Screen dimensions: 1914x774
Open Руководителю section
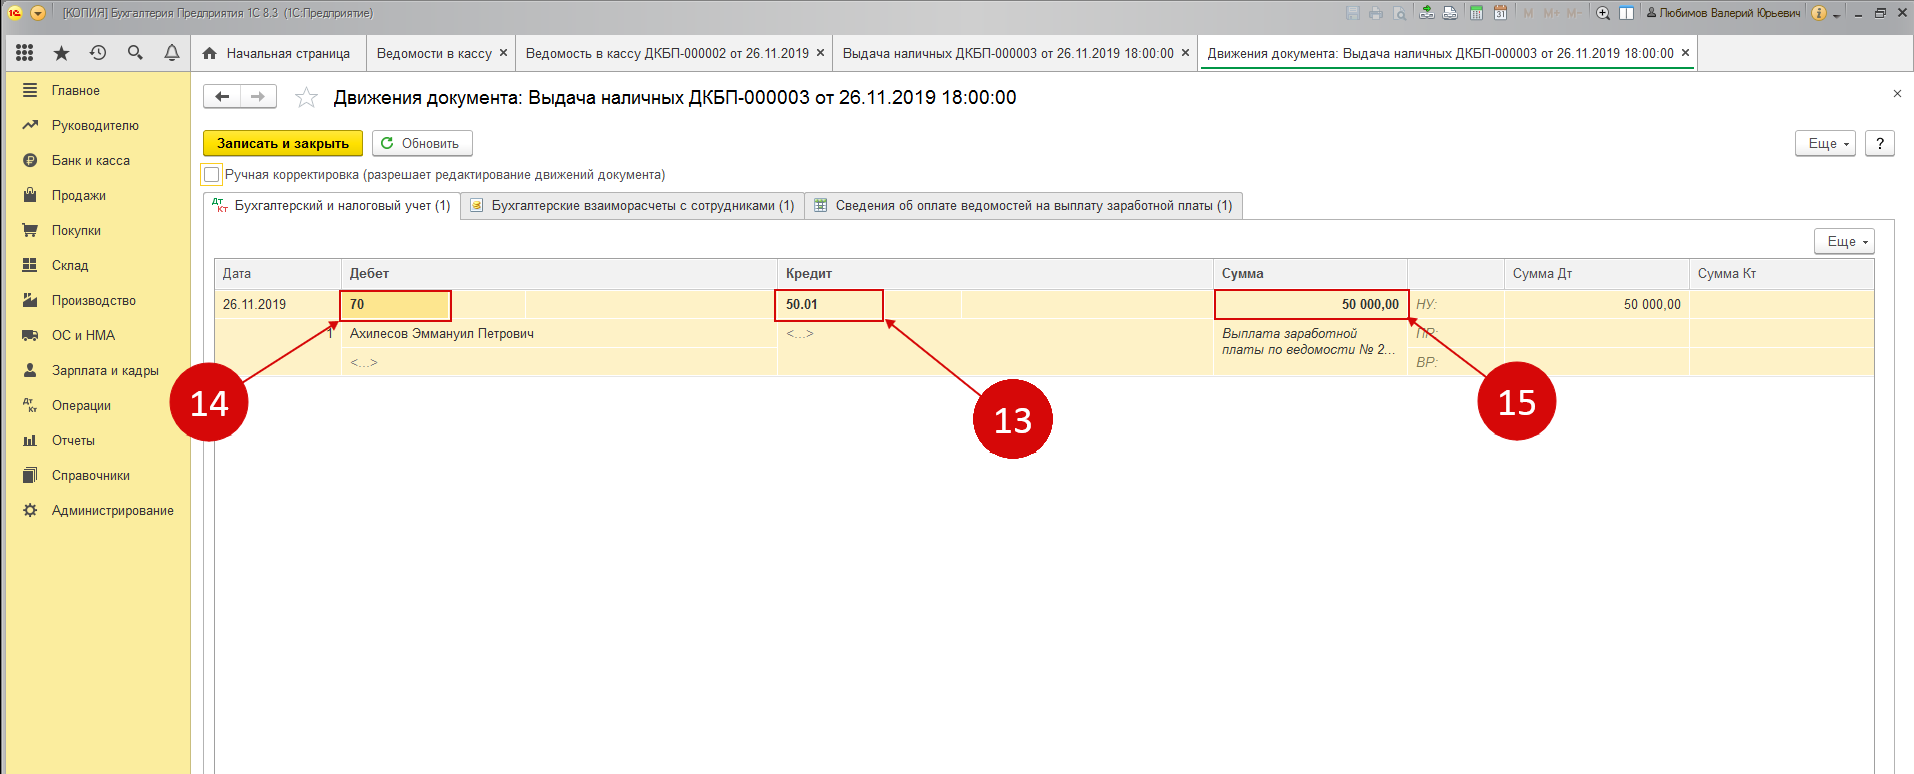pos(96,125)
